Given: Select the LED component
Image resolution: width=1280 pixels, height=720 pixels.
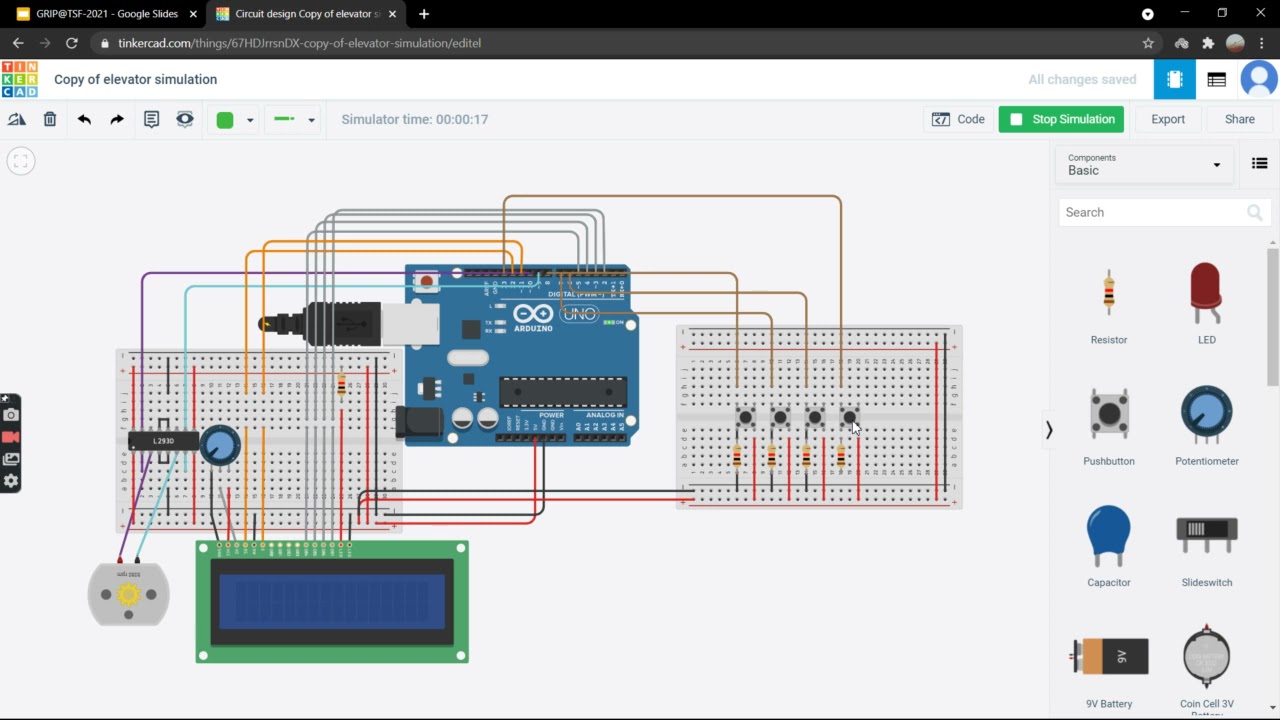Looking at the screenshot, I should 1207,300.
